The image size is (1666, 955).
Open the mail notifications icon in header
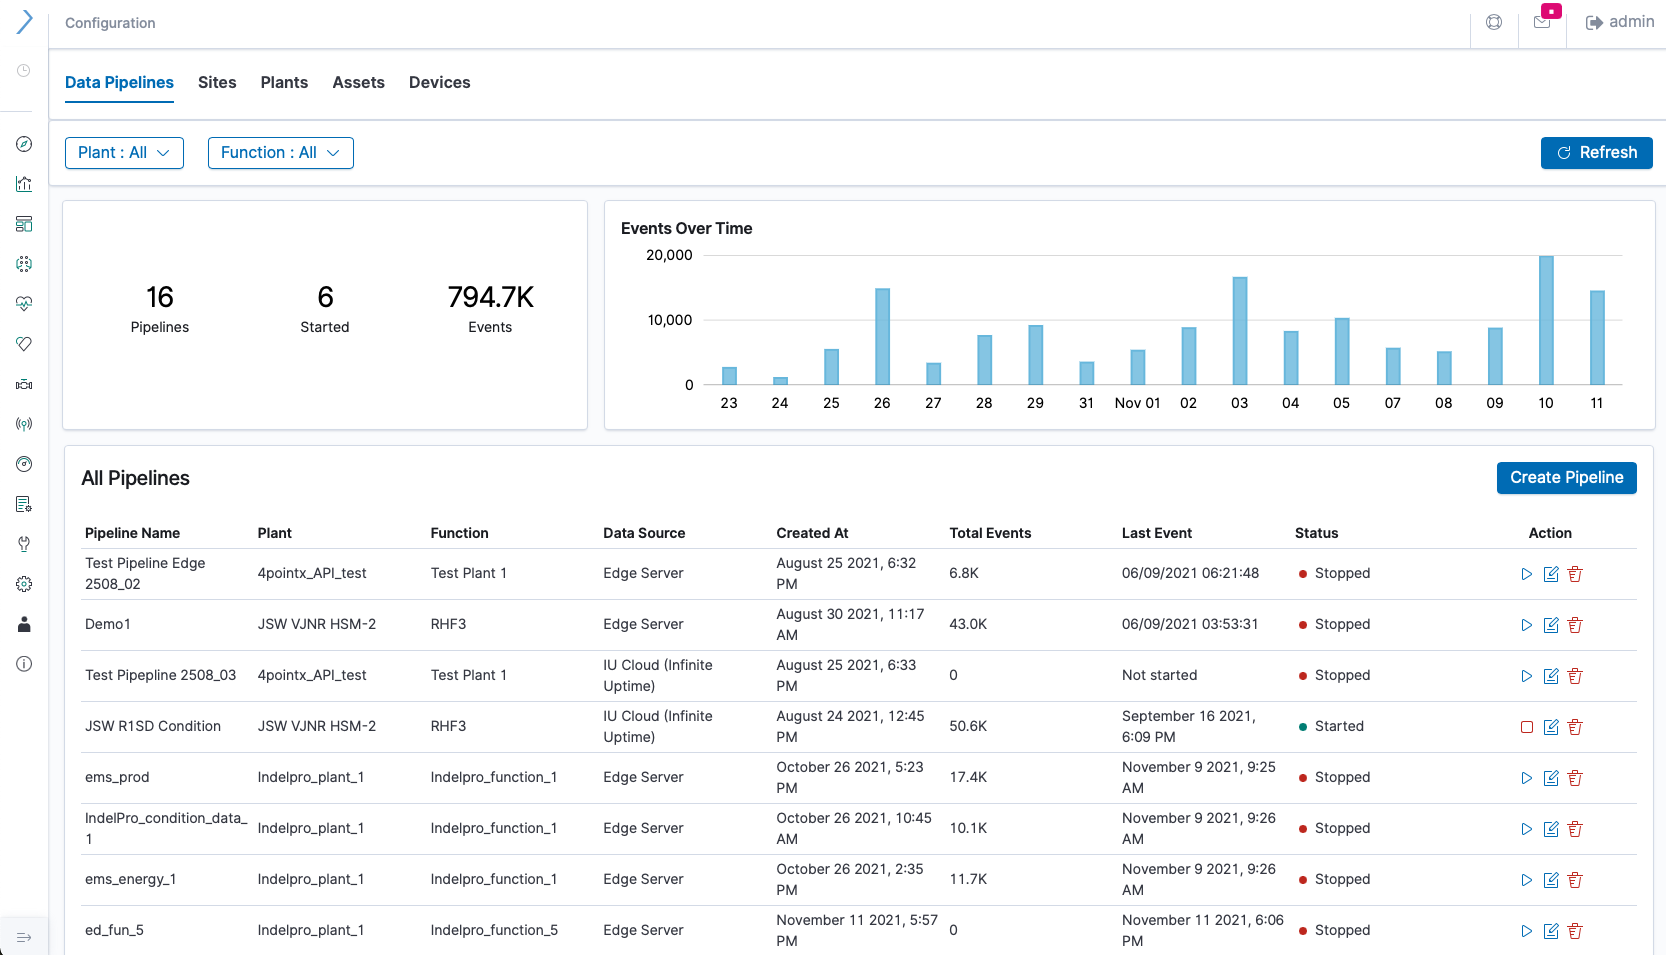[1542, 22]
